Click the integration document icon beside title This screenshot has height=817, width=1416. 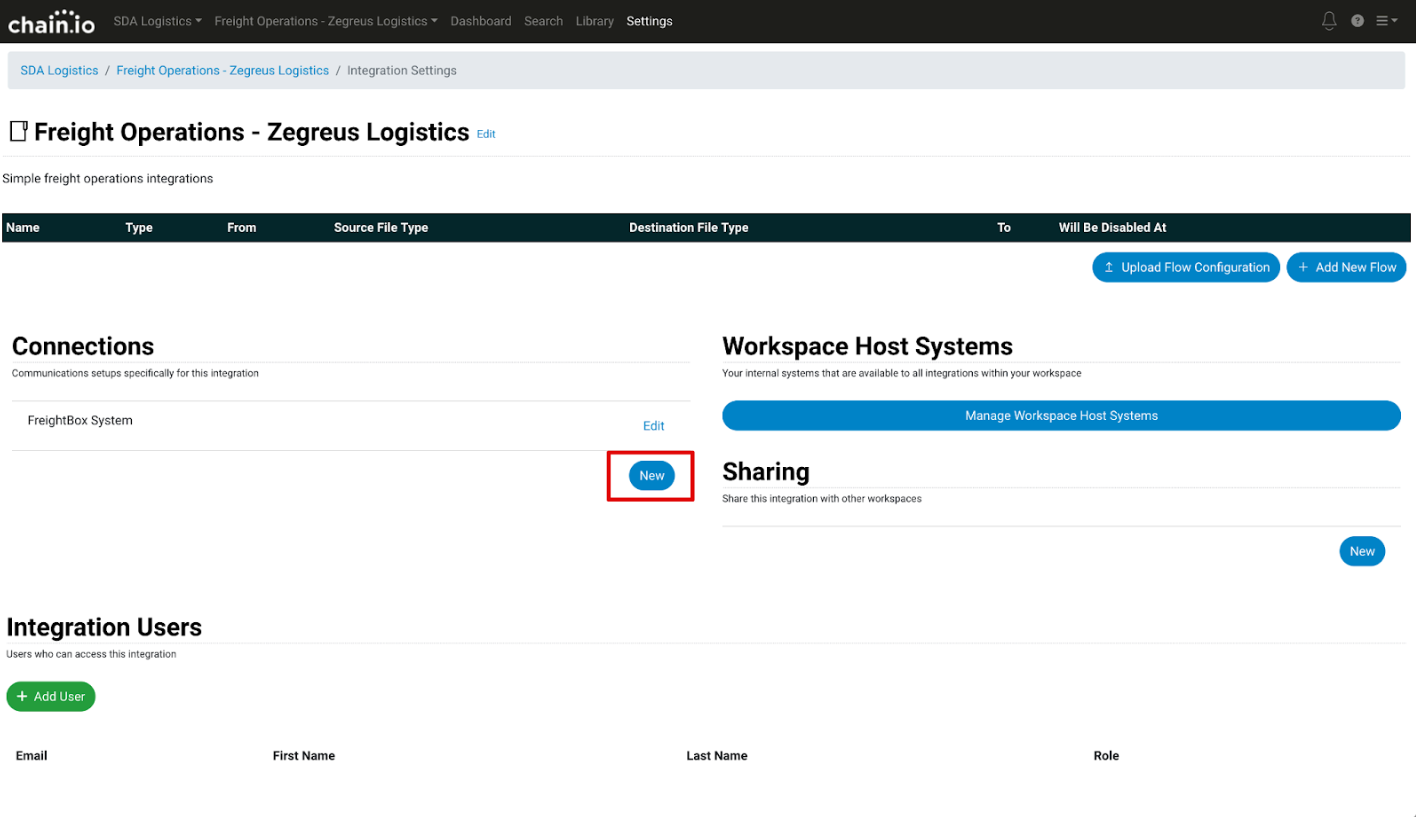[x=18, y=131]
